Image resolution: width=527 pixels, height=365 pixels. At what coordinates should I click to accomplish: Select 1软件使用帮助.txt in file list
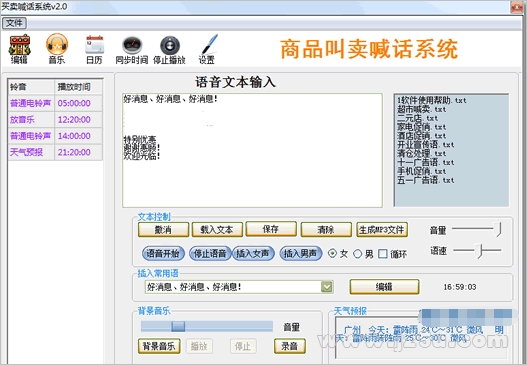[x=432, y=100]
